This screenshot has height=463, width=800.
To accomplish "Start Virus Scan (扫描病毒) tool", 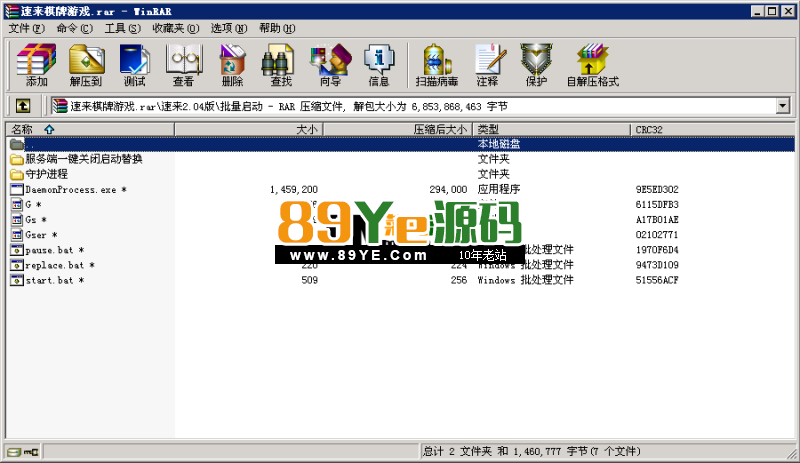I will click(x=436, y=65).
